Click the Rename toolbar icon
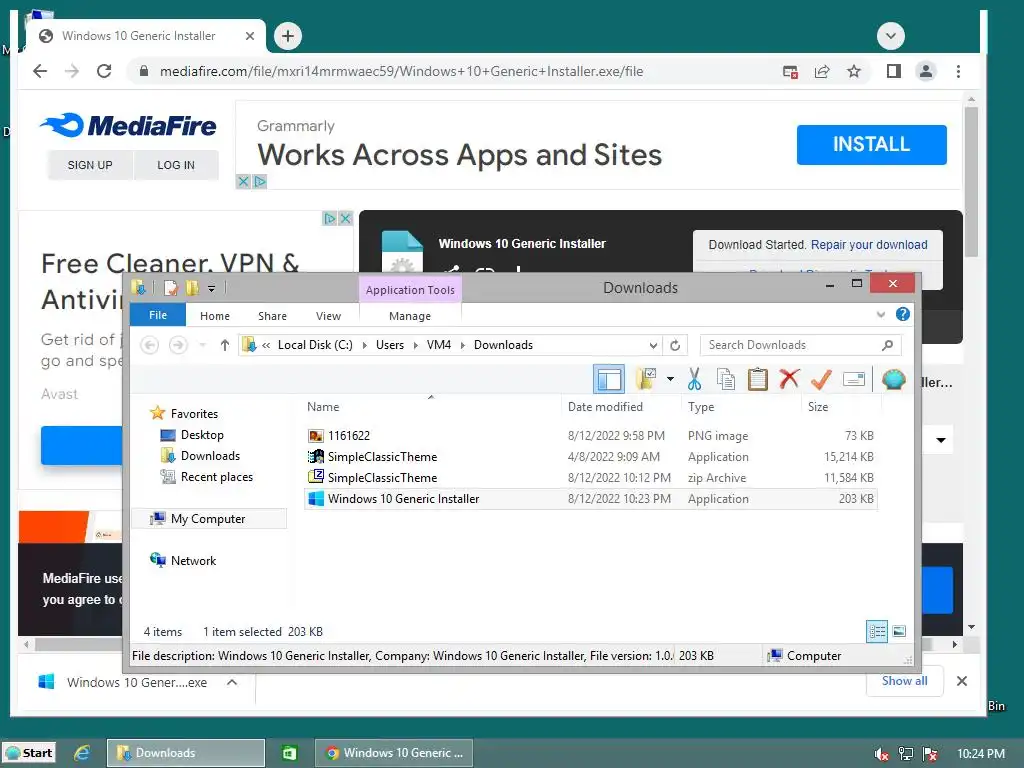 click(x=854, y=379)
